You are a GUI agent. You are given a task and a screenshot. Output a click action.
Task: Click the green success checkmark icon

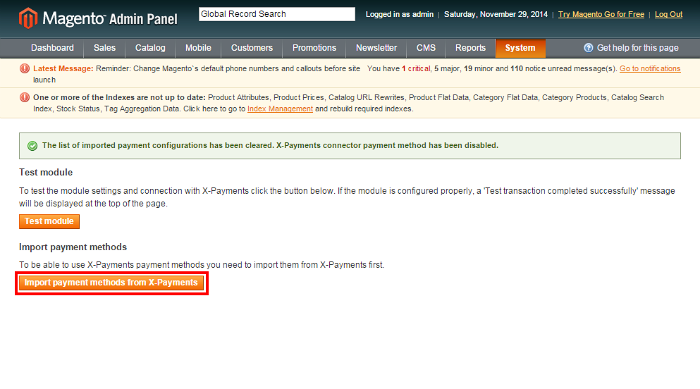(x=32, y=146)
